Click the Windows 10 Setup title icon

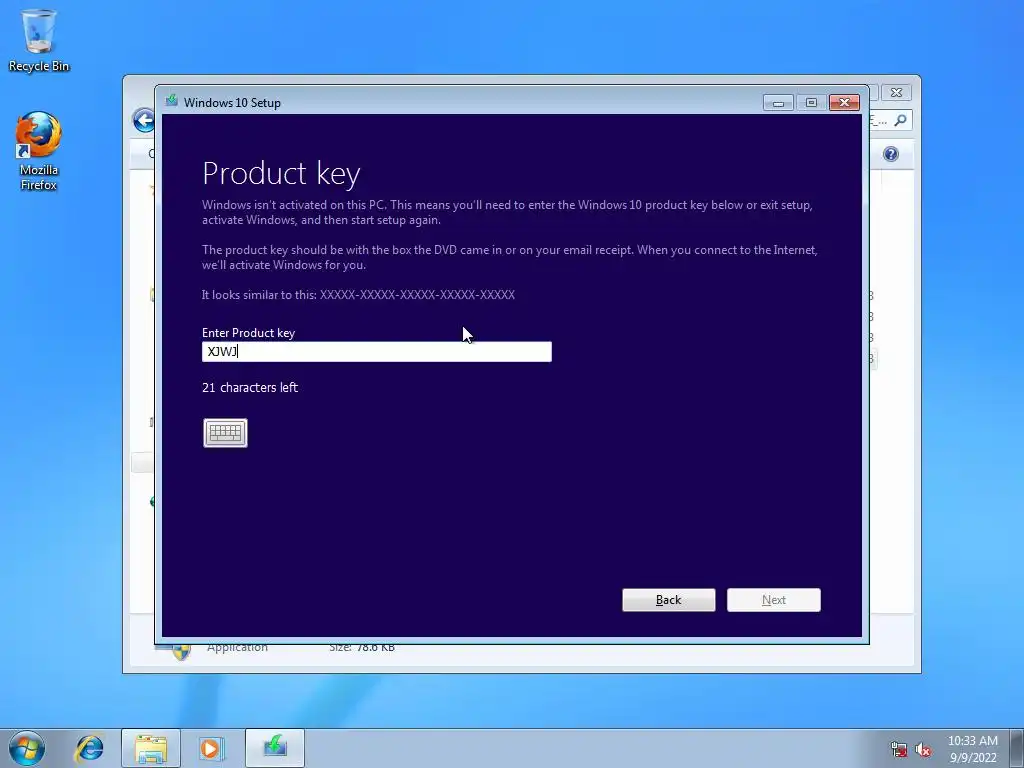point(172,101)
